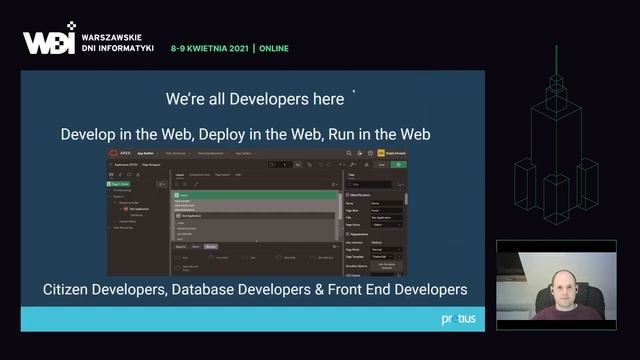Select the Content Body tree node
The image size is (640, 360).
[x=128, y=221]
